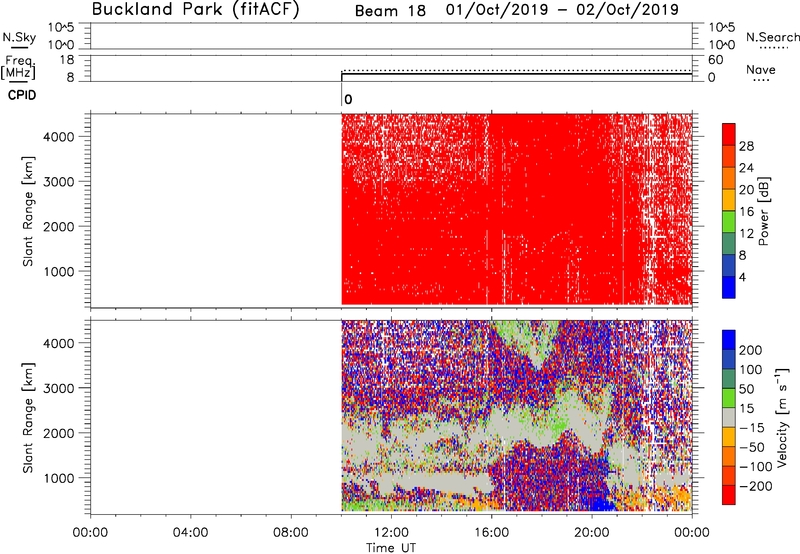
Task: Click the '28' tick on the power colorbar
Action: tap(746, 146)
